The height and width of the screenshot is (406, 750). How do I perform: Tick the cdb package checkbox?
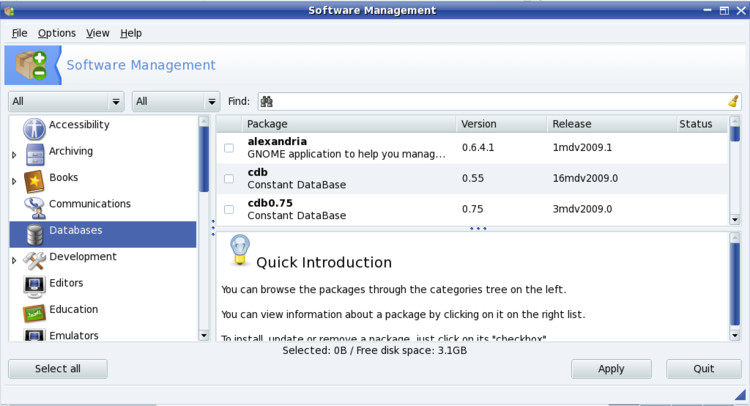[229, 178]
